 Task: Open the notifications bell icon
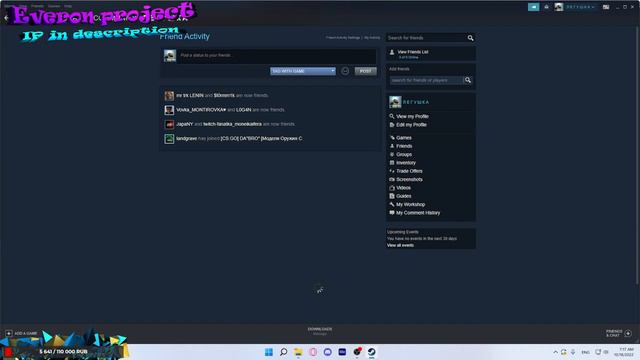coord(547,7)
